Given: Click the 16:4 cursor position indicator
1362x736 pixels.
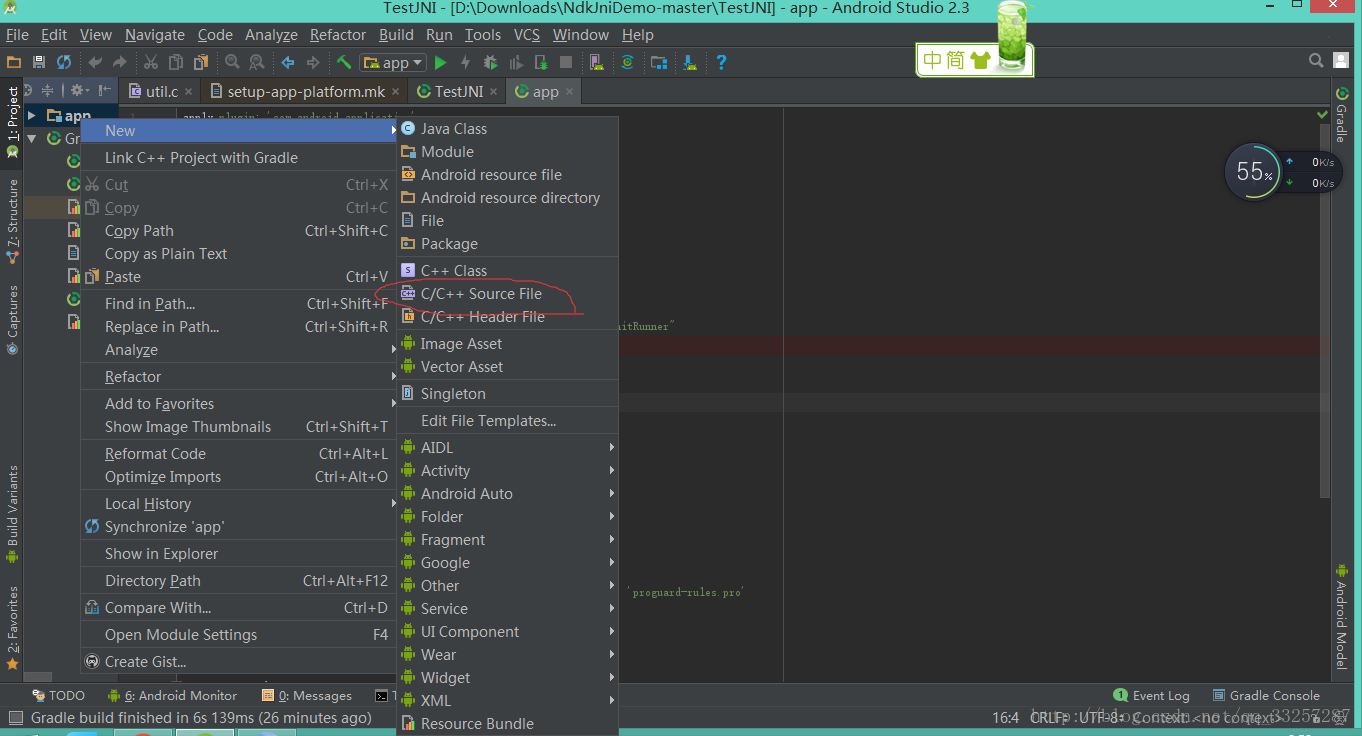Looking at the screenshot, I should [1005, 718].
